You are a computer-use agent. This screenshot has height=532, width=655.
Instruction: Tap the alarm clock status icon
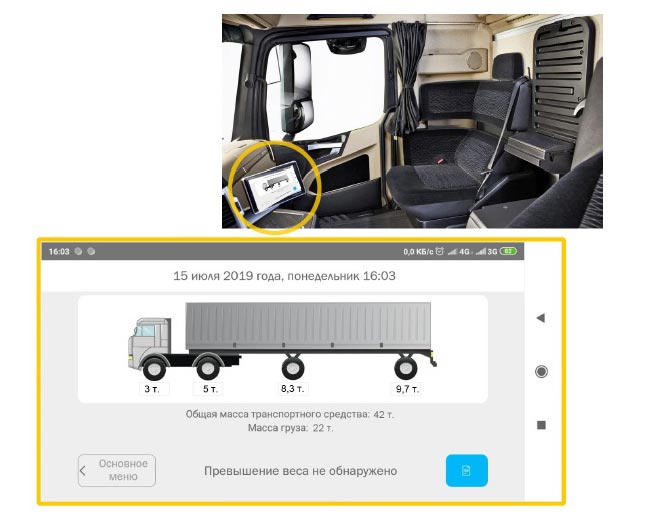[439, 251]
